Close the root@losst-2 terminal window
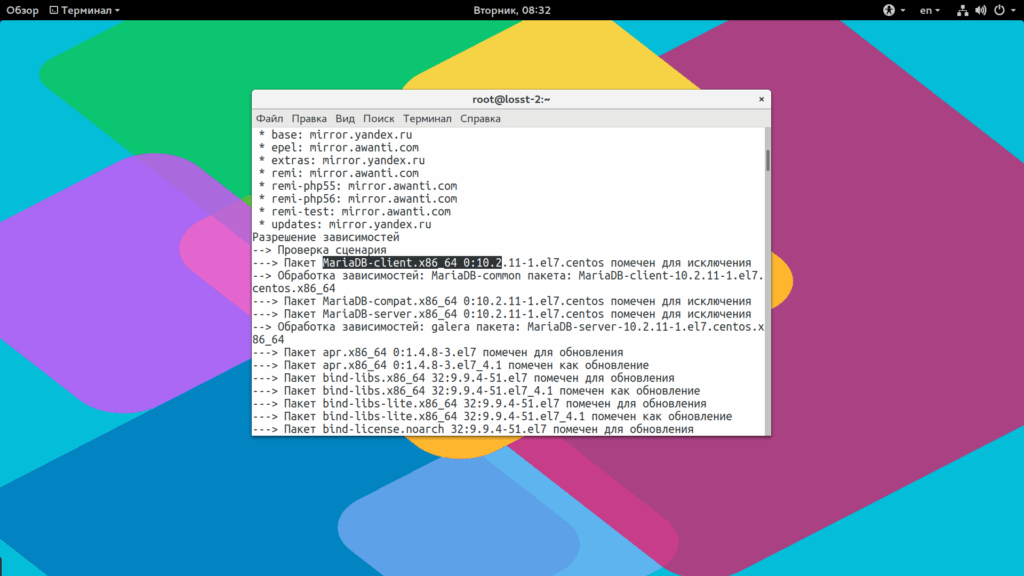The image size is (1024, 576). pos(761,99)
